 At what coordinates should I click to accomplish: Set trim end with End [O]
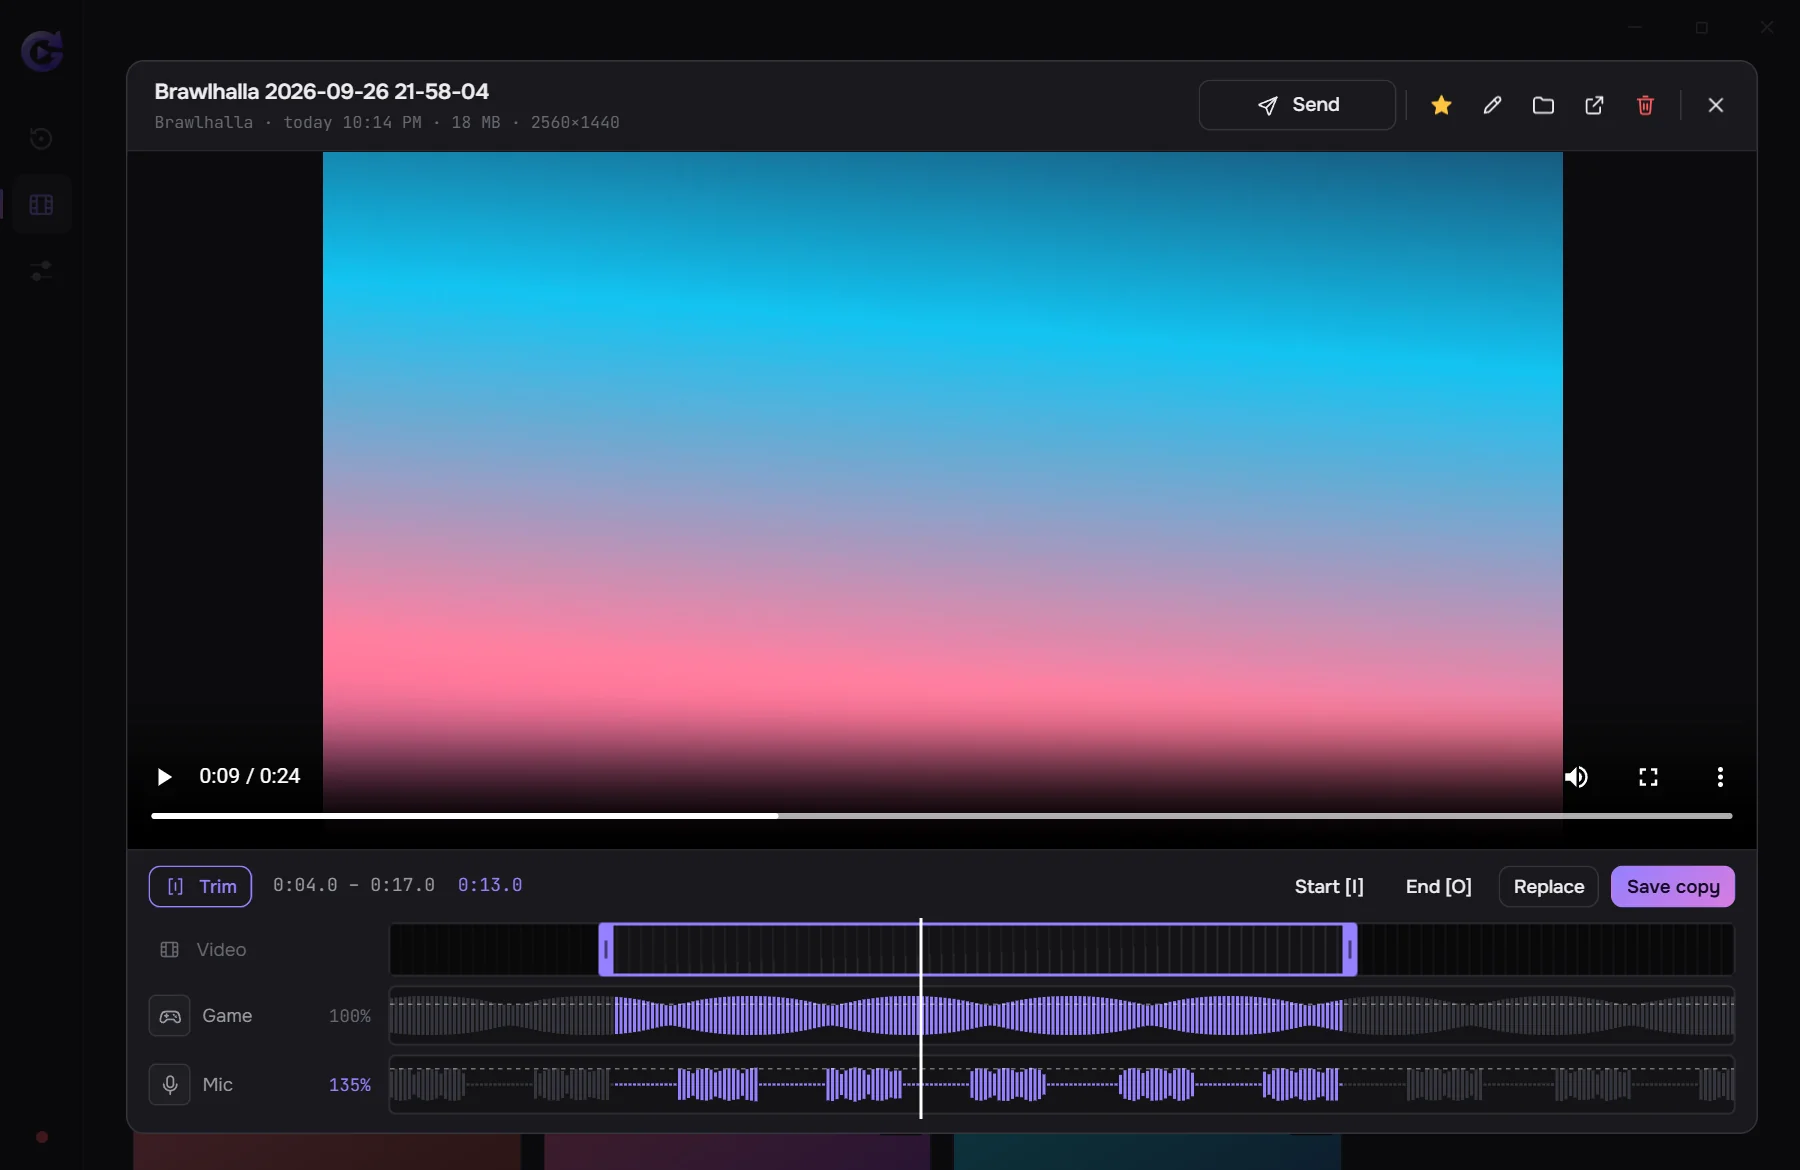click(1438, 887)
